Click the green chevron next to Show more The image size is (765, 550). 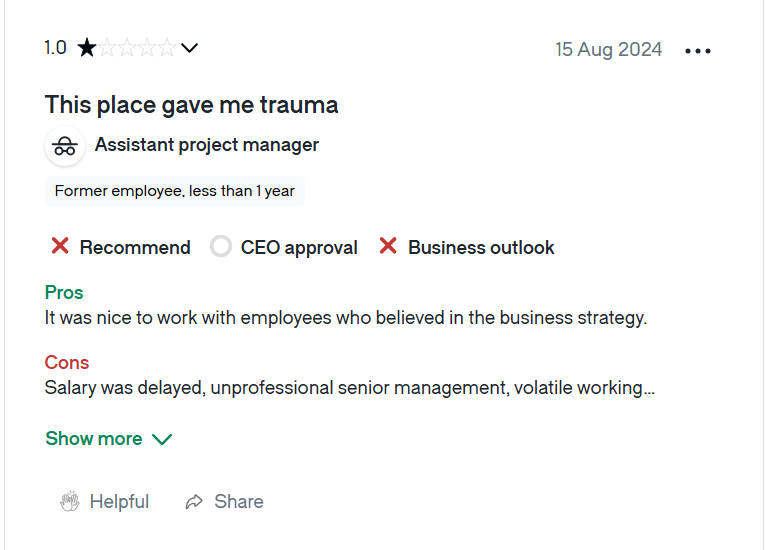pos(162,439)
